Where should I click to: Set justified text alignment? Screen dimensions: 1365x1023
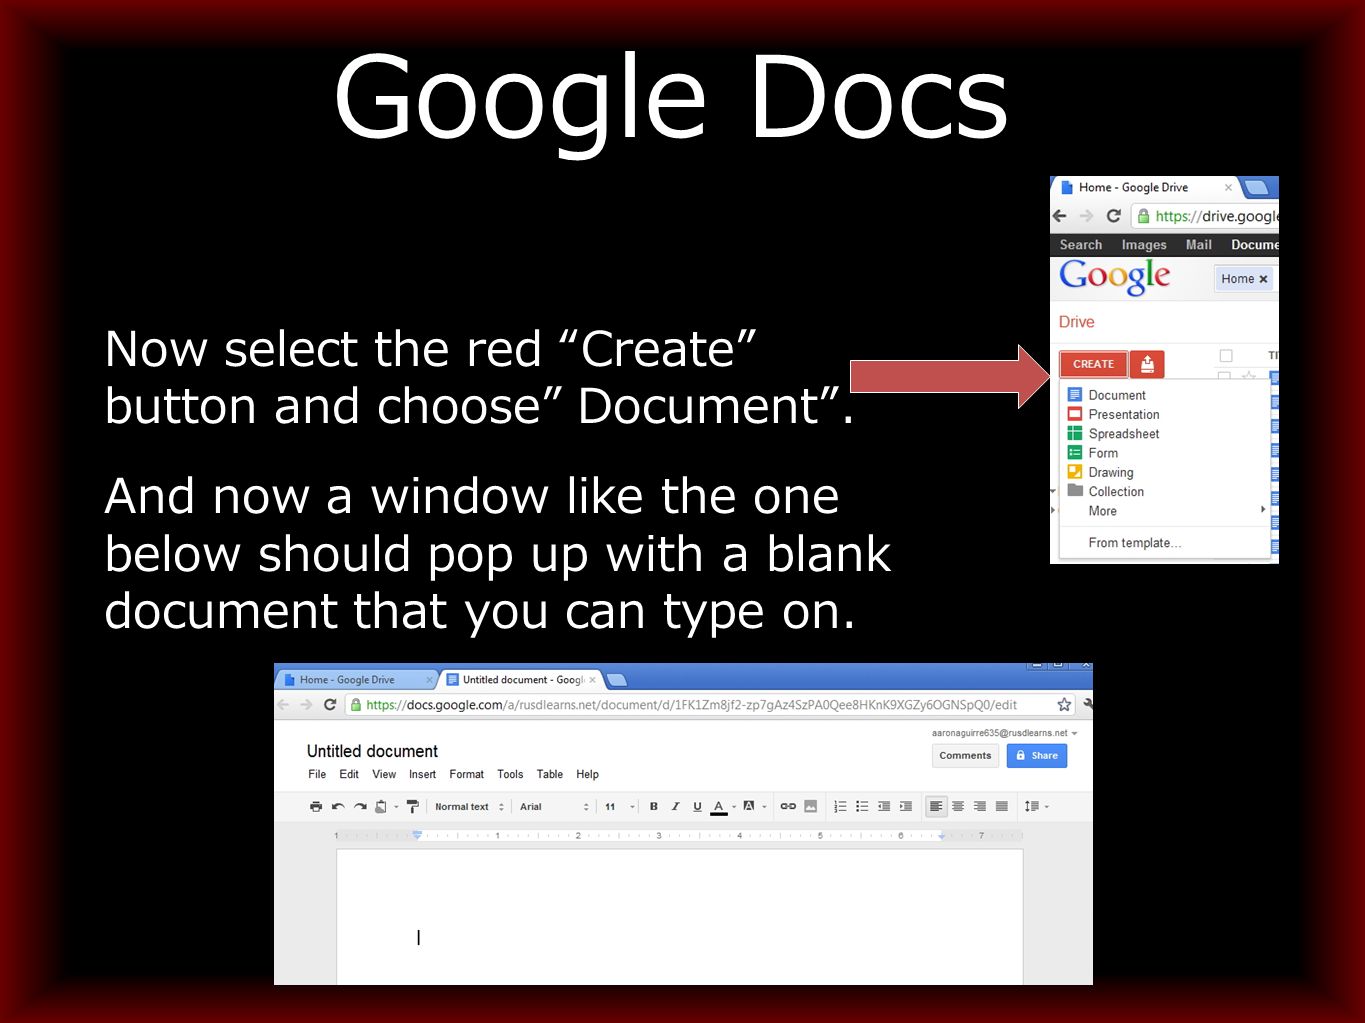click(x=1002, y=806)
